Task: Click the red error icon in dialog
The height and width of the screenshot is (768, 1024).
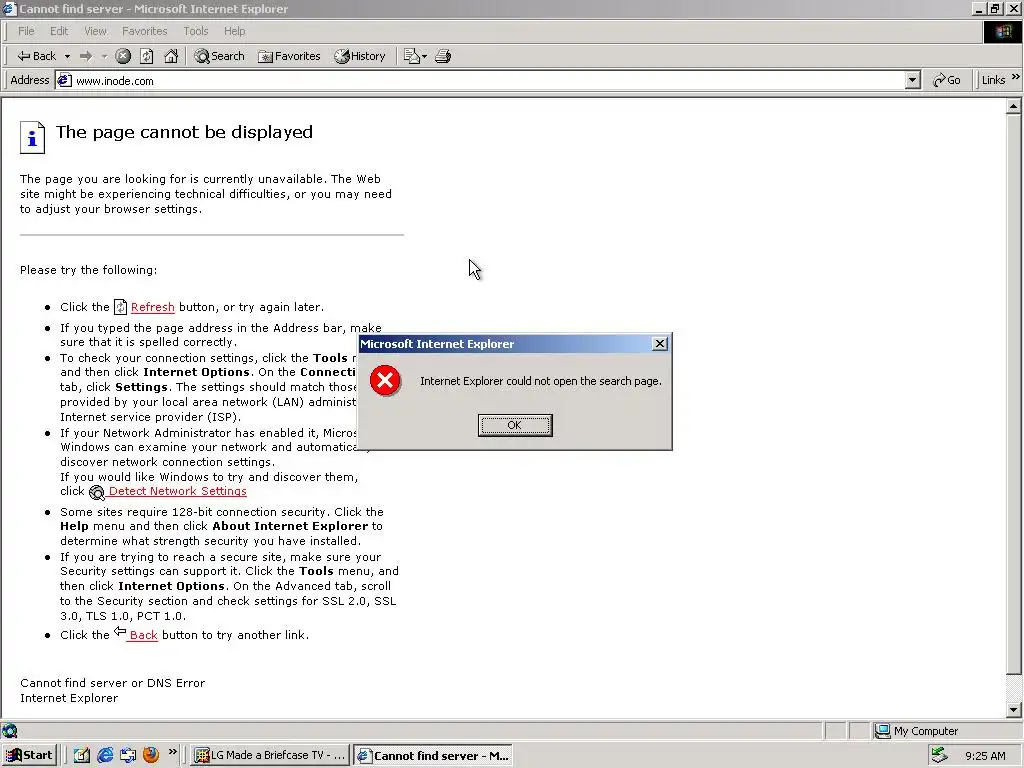Action: [x=385, y=381]
